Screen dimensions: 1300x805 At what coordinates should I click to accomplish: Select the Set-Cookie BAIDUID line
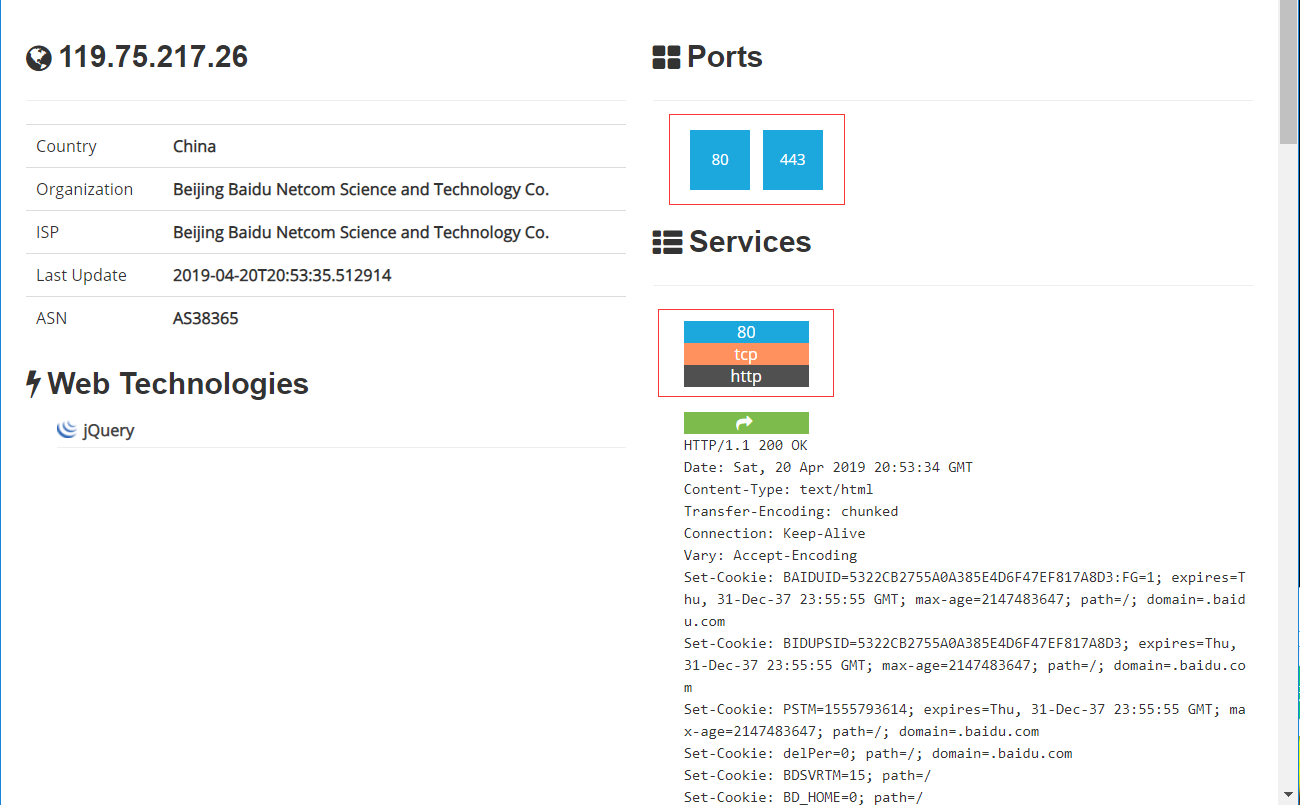pos(965,599)
